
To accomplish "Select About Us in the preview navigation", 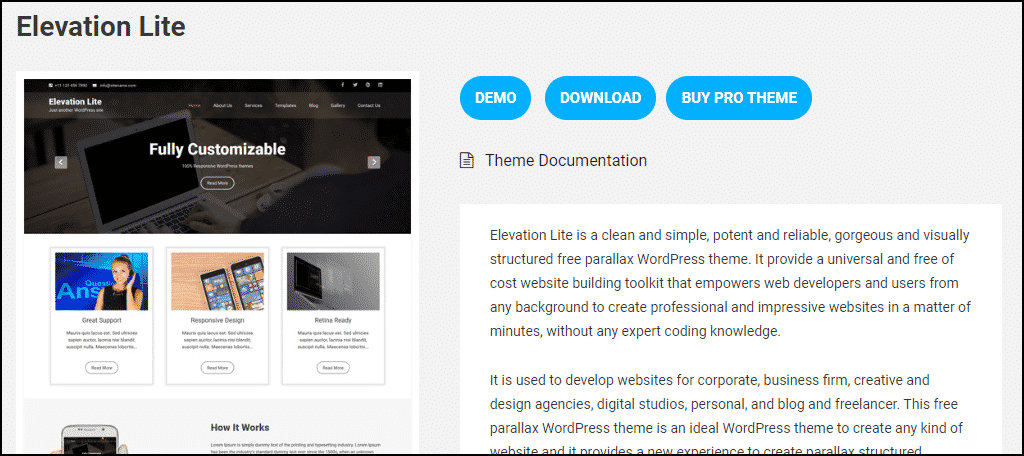I will click(222, 105).
